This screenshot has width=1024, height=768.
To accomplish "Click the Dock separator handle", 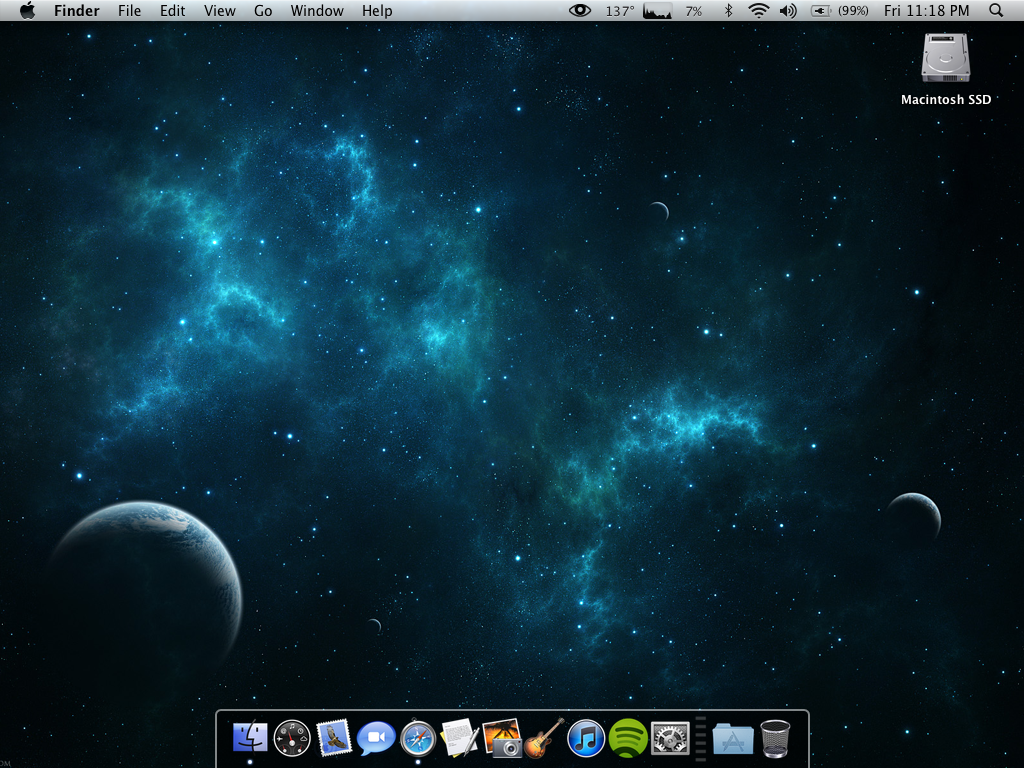I will pyautogui.click(x=701, y=739).
